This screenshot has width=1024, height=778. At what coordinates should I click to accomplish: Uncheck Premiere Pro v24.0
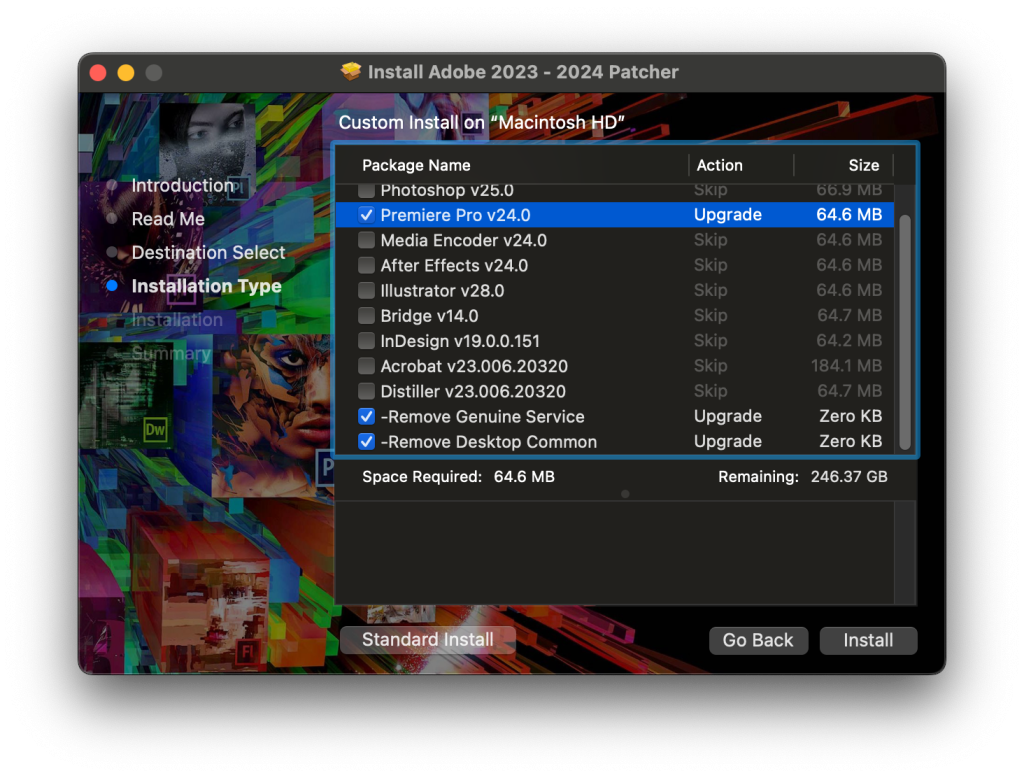(x=366, y=214)
